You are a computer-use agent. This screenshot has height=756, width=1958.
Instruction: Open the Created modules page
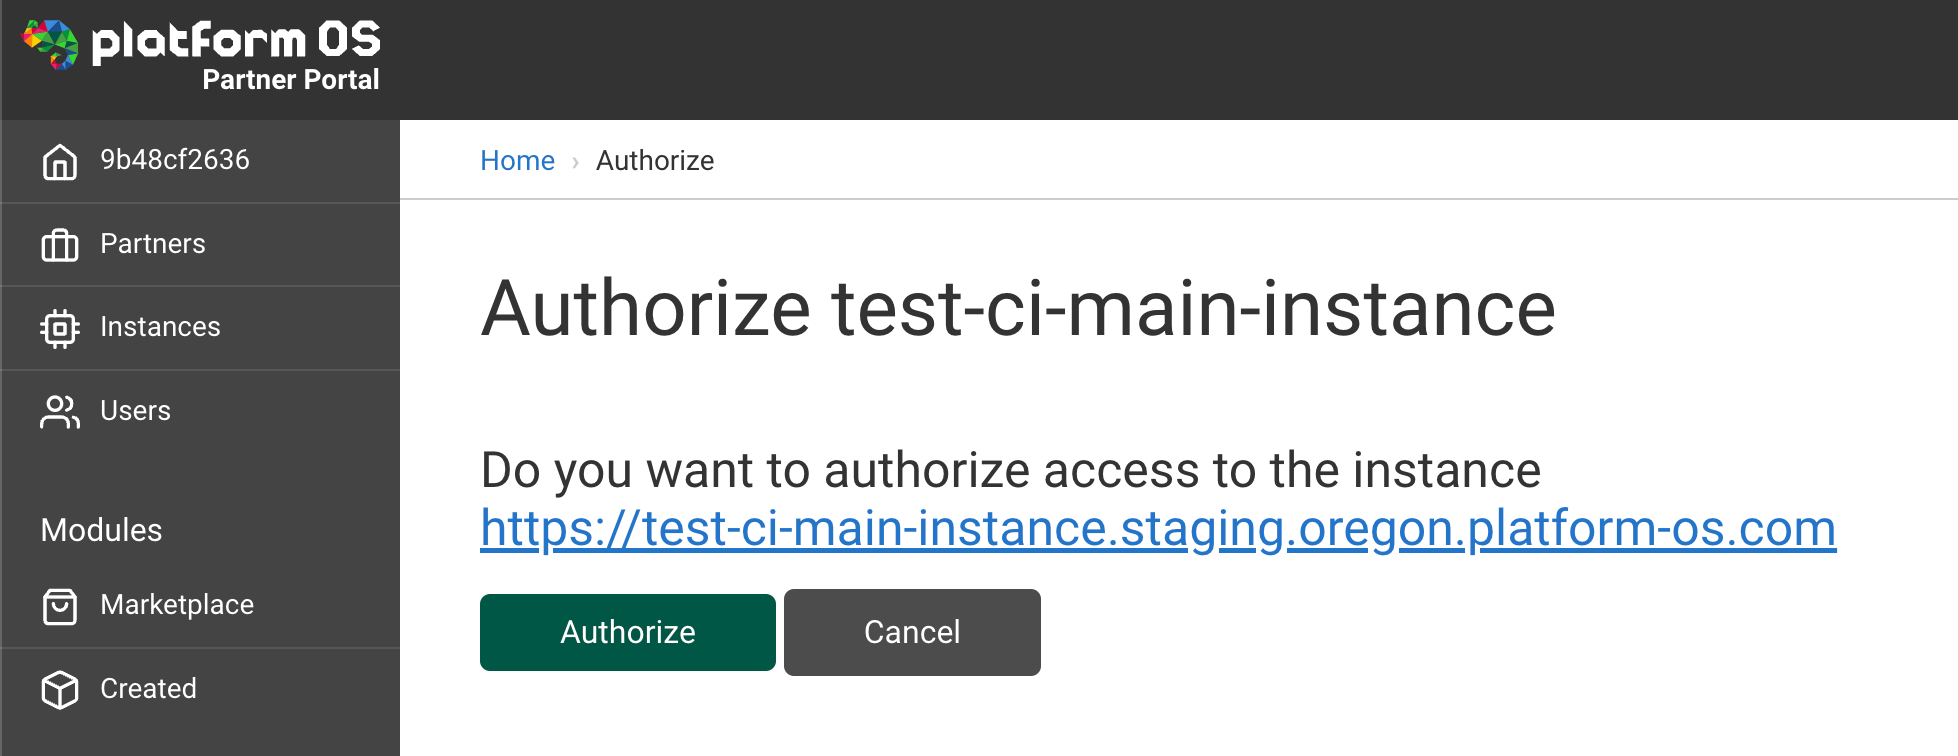147,689
